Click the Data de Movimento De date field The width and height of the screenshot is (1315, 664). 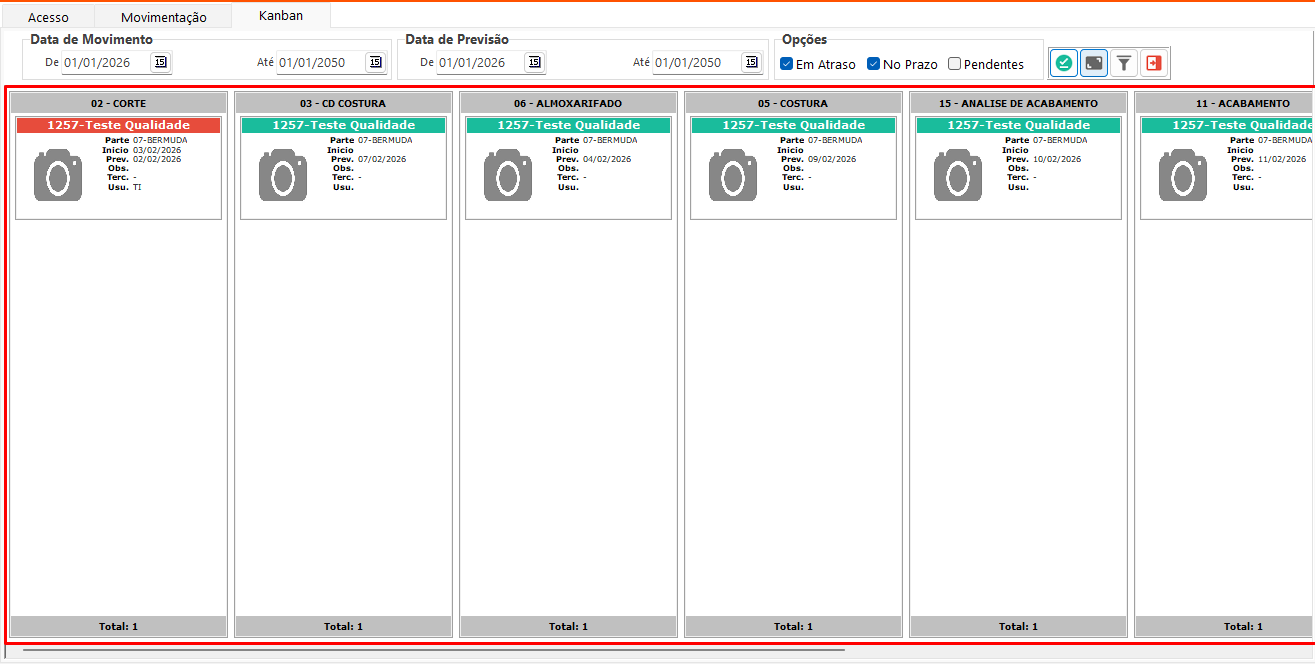coord(104,62)
